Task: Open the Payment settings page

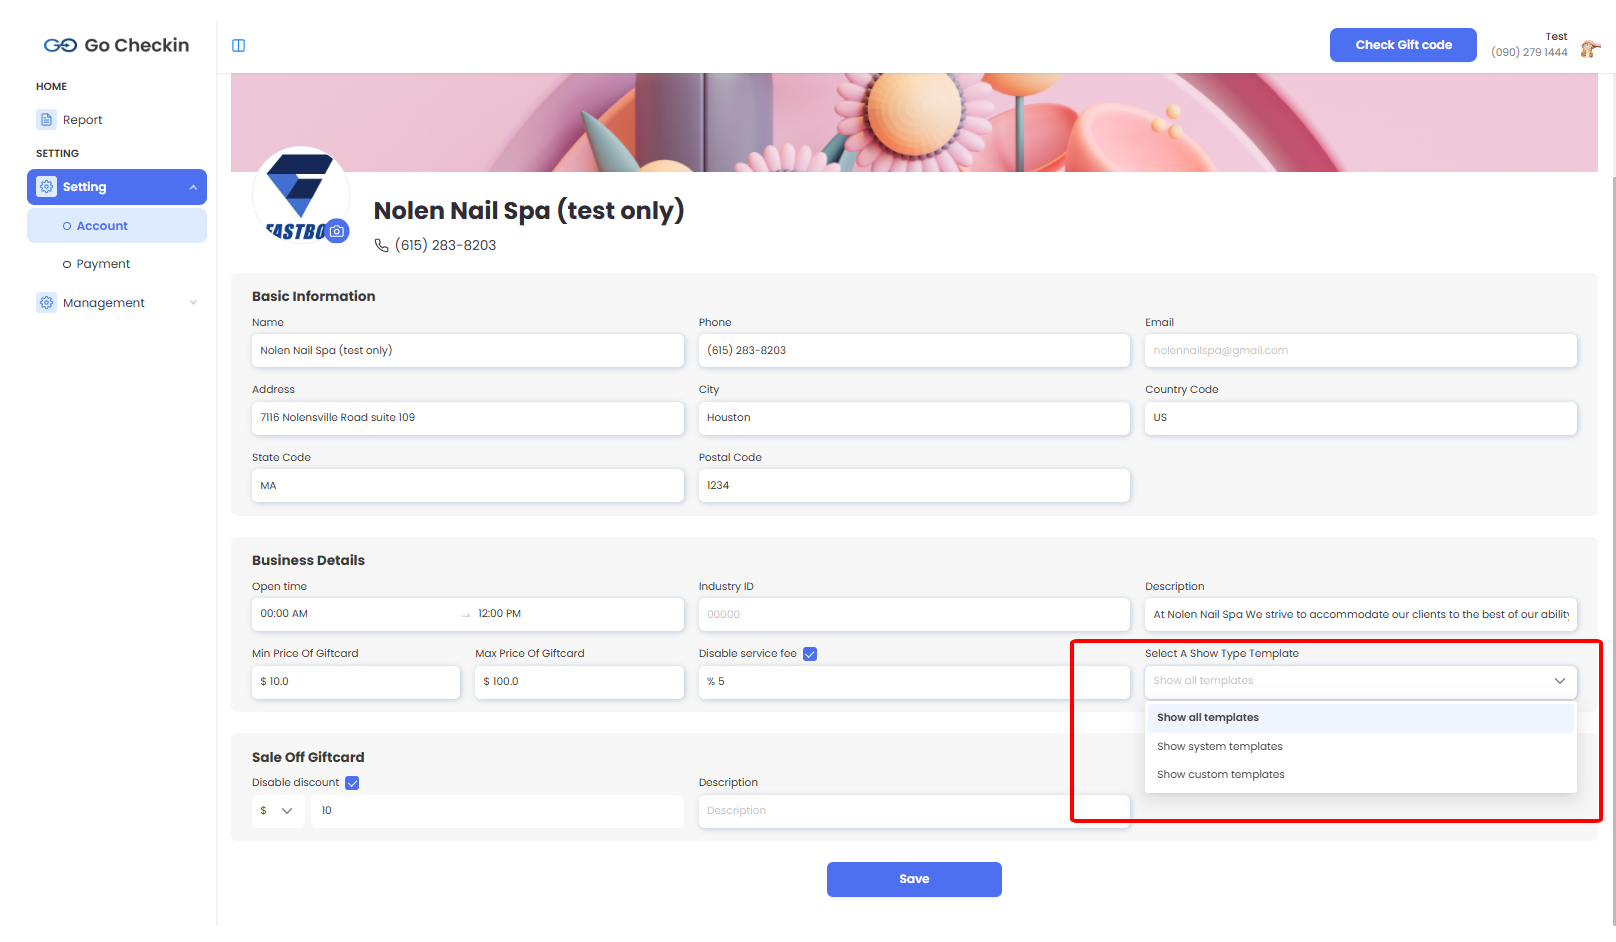Action: tap(103, 264)
